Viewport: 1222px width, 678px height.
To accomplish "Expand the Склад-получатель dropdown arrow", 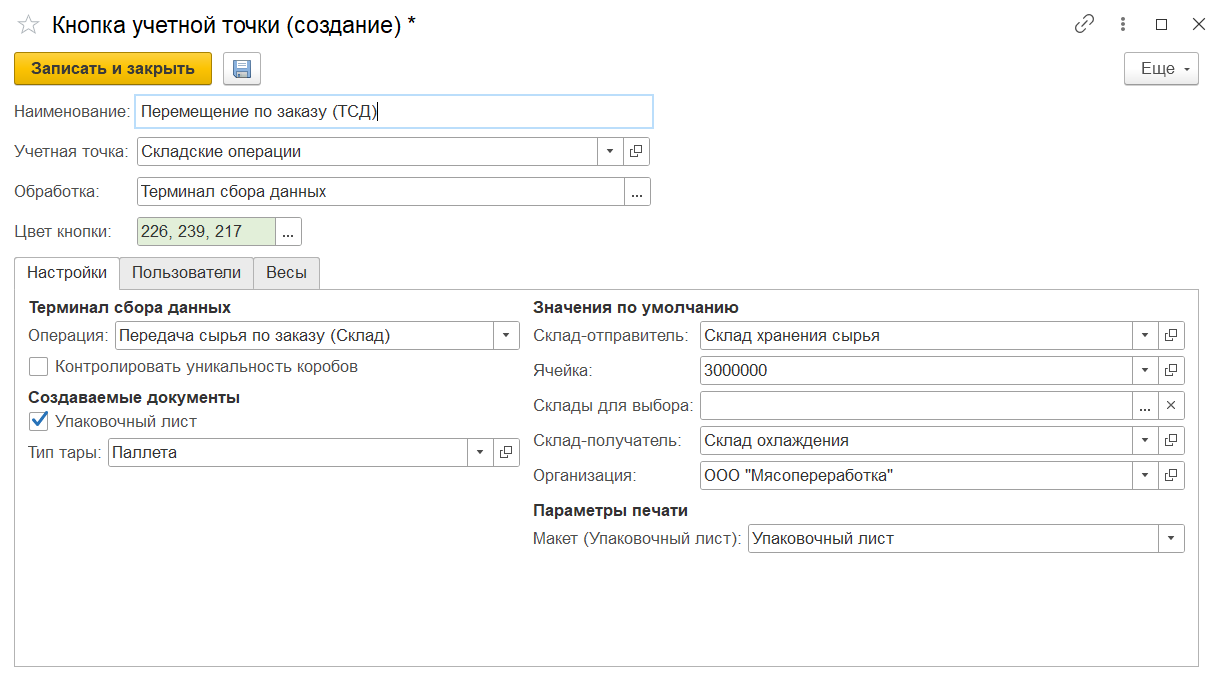I will tap(1144, 441).
